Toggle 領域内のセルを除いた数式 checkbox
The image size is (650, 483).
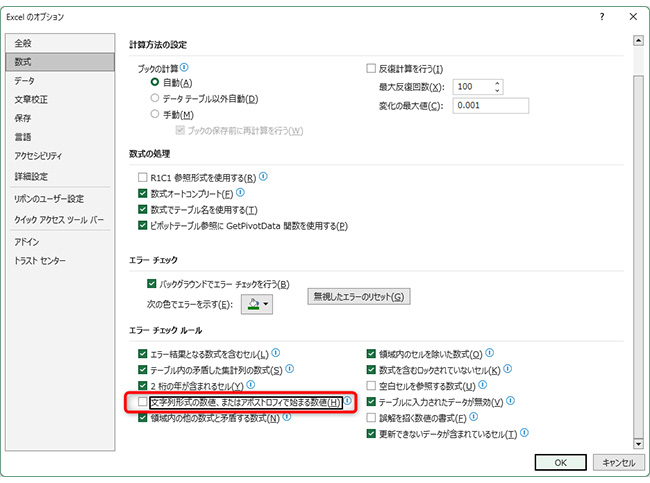point(371,354)
